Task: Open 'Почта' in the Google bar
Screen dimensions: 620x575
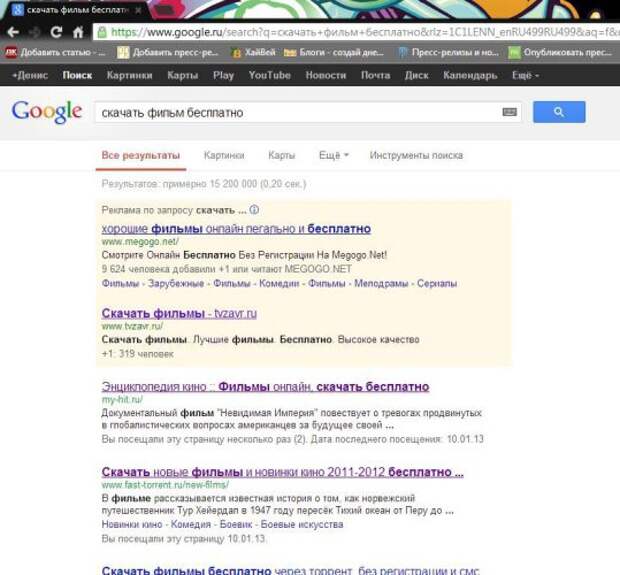Action: pos(376,75)
